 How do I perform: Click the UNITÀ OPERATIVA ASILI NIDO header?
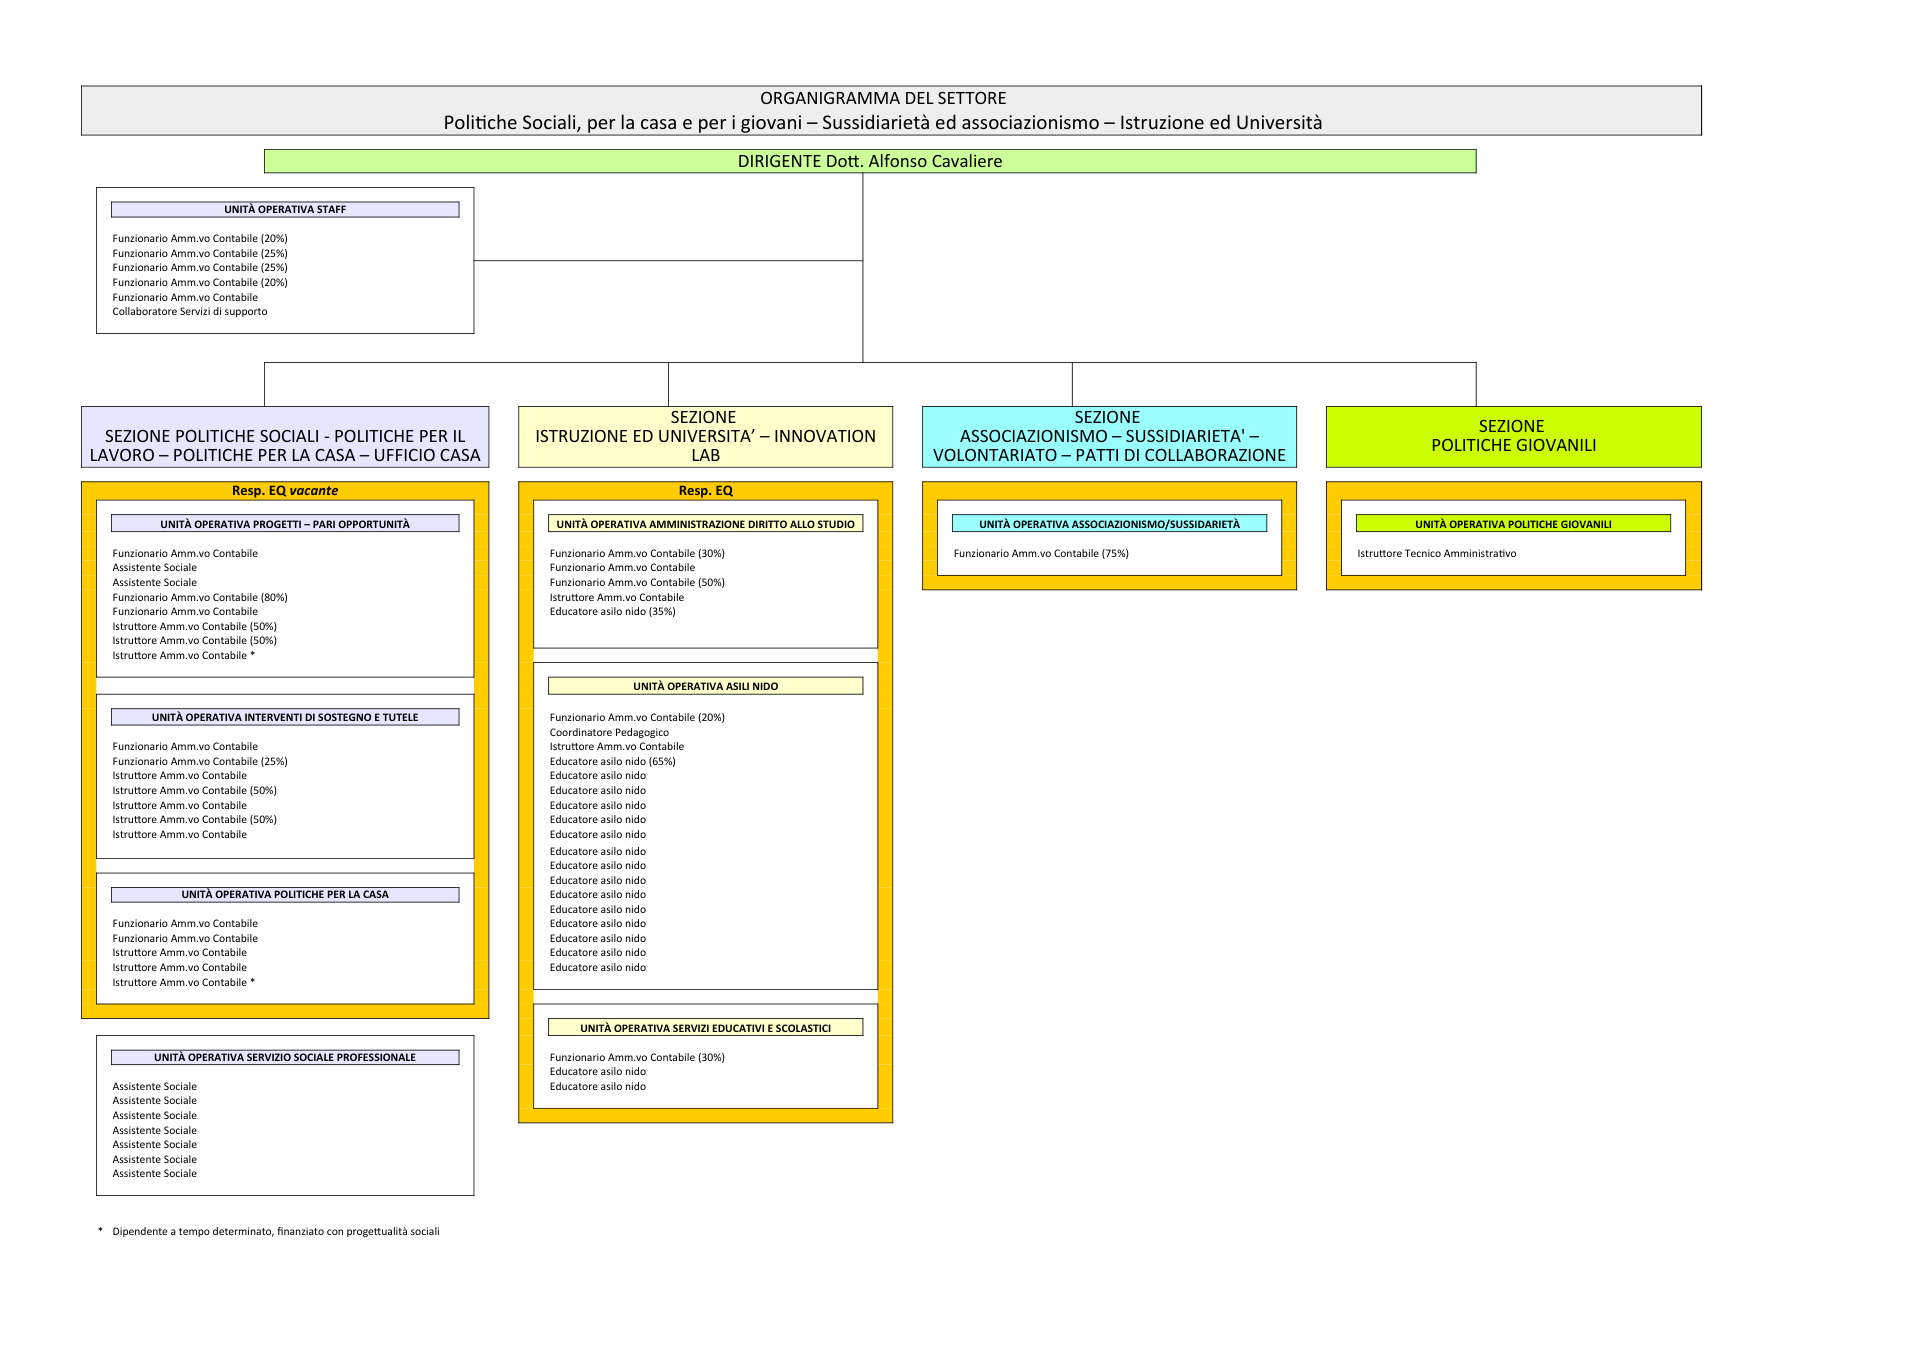705,686
